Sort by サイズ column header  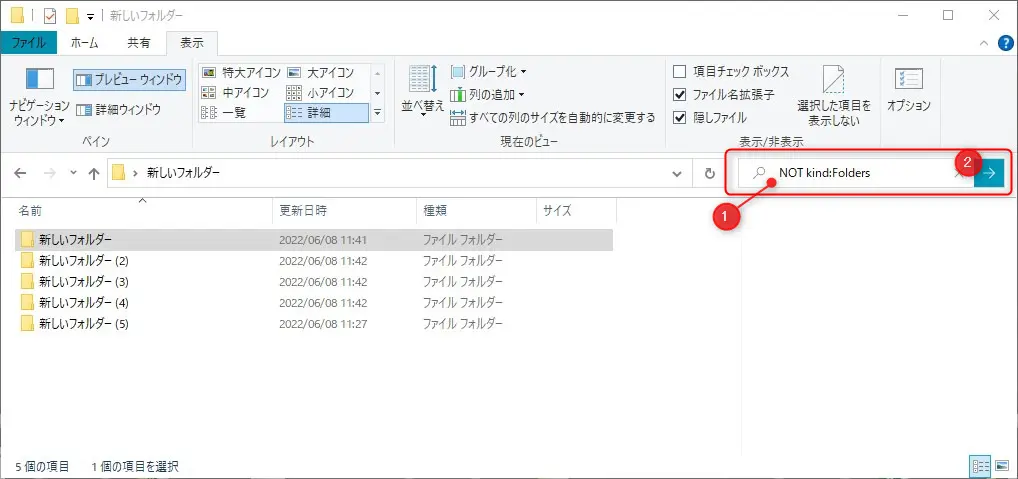(576, 210)
